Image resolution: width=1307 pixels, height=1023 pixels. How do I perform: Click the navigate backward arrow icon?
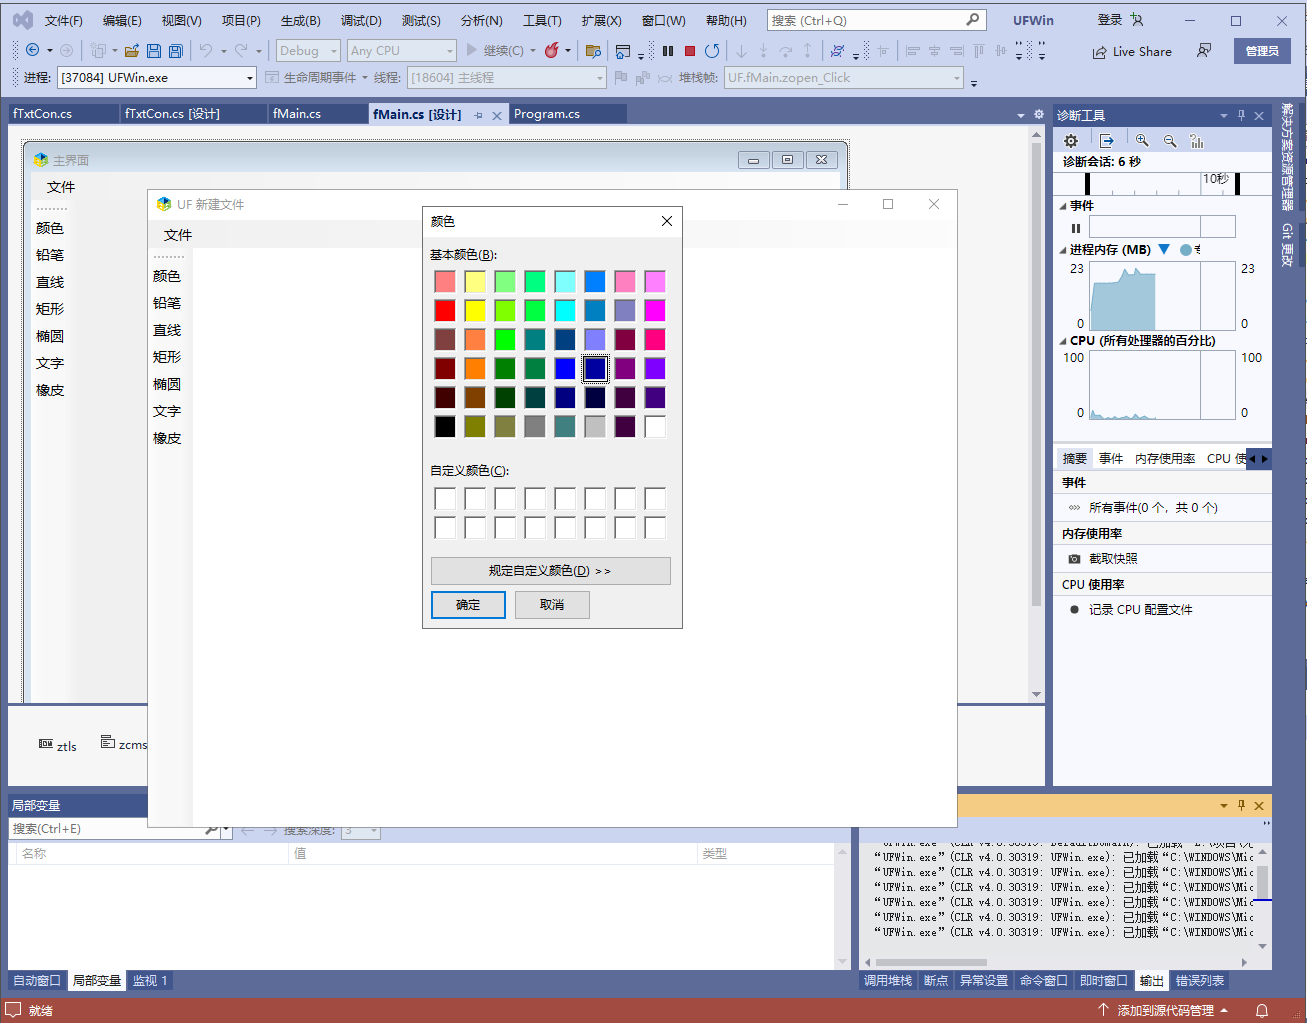[x=32, y=50]
